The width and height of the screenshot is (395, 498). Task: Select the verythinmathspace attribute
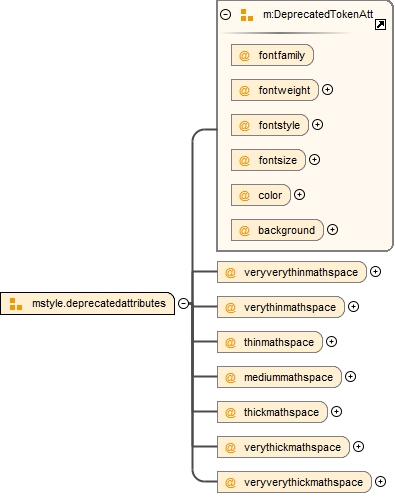[281, 307]
